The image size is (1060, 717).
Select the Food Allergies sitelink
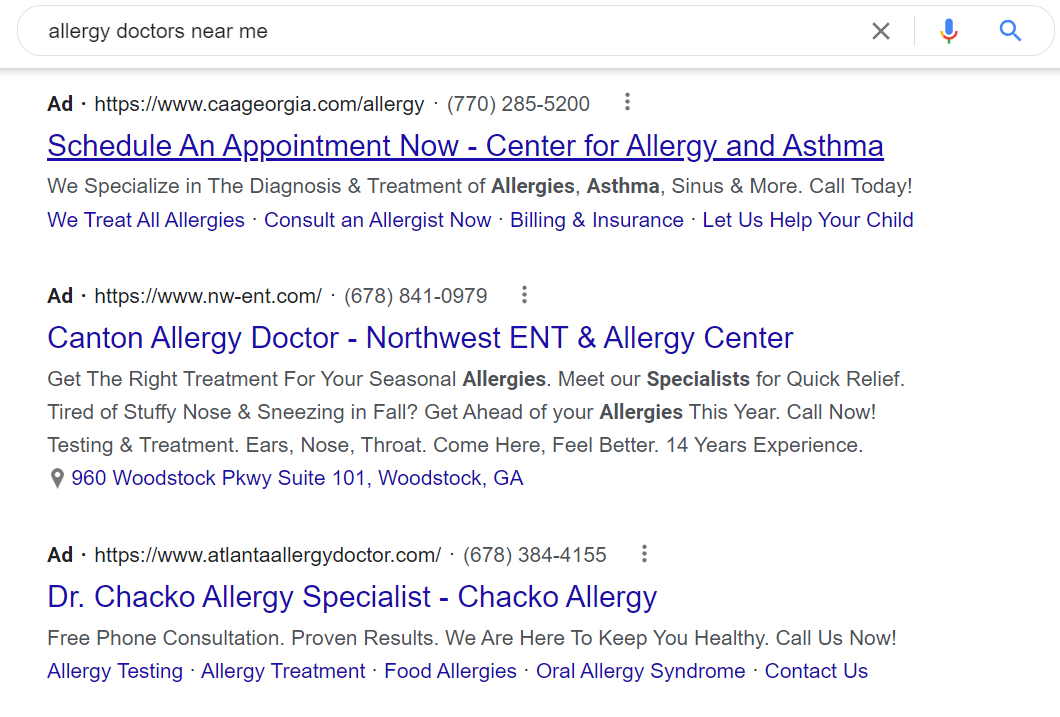click(450, 671)
